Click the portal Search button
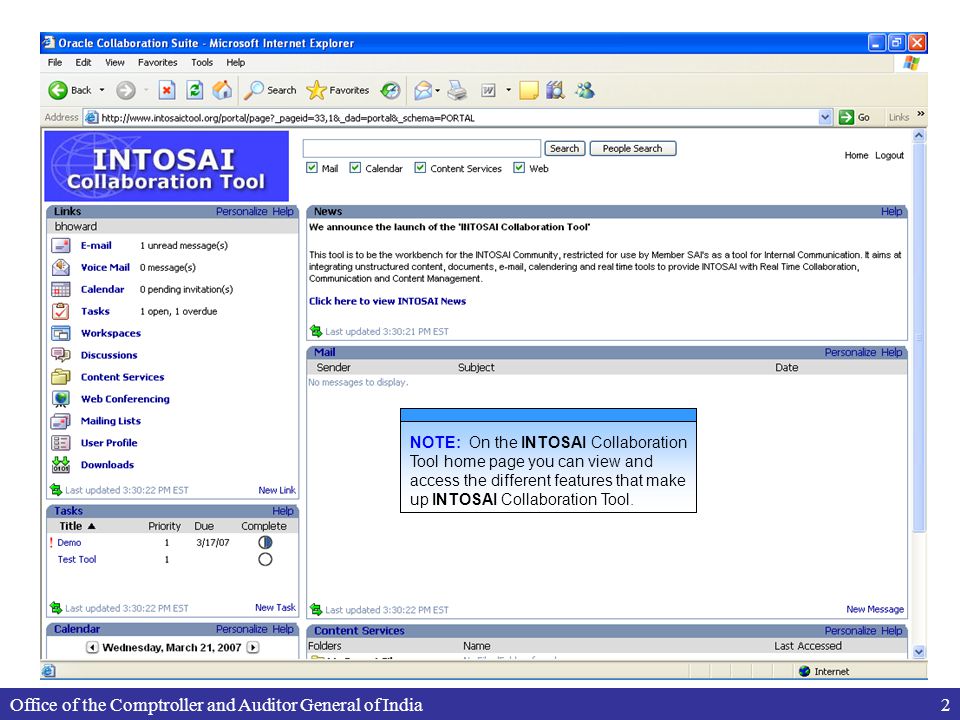Screen dimensions: 960x720 564,148
